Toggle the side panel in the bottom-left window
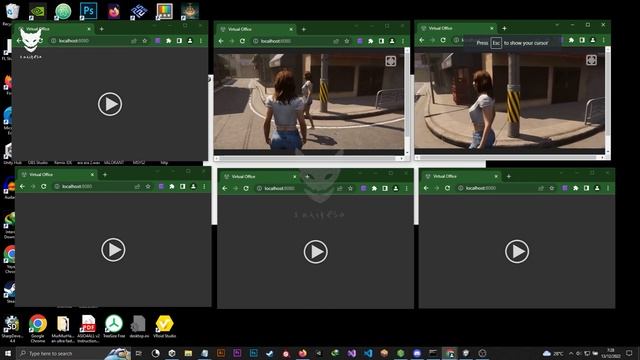This screenshot has width=640, height=360. coord(182,187)
